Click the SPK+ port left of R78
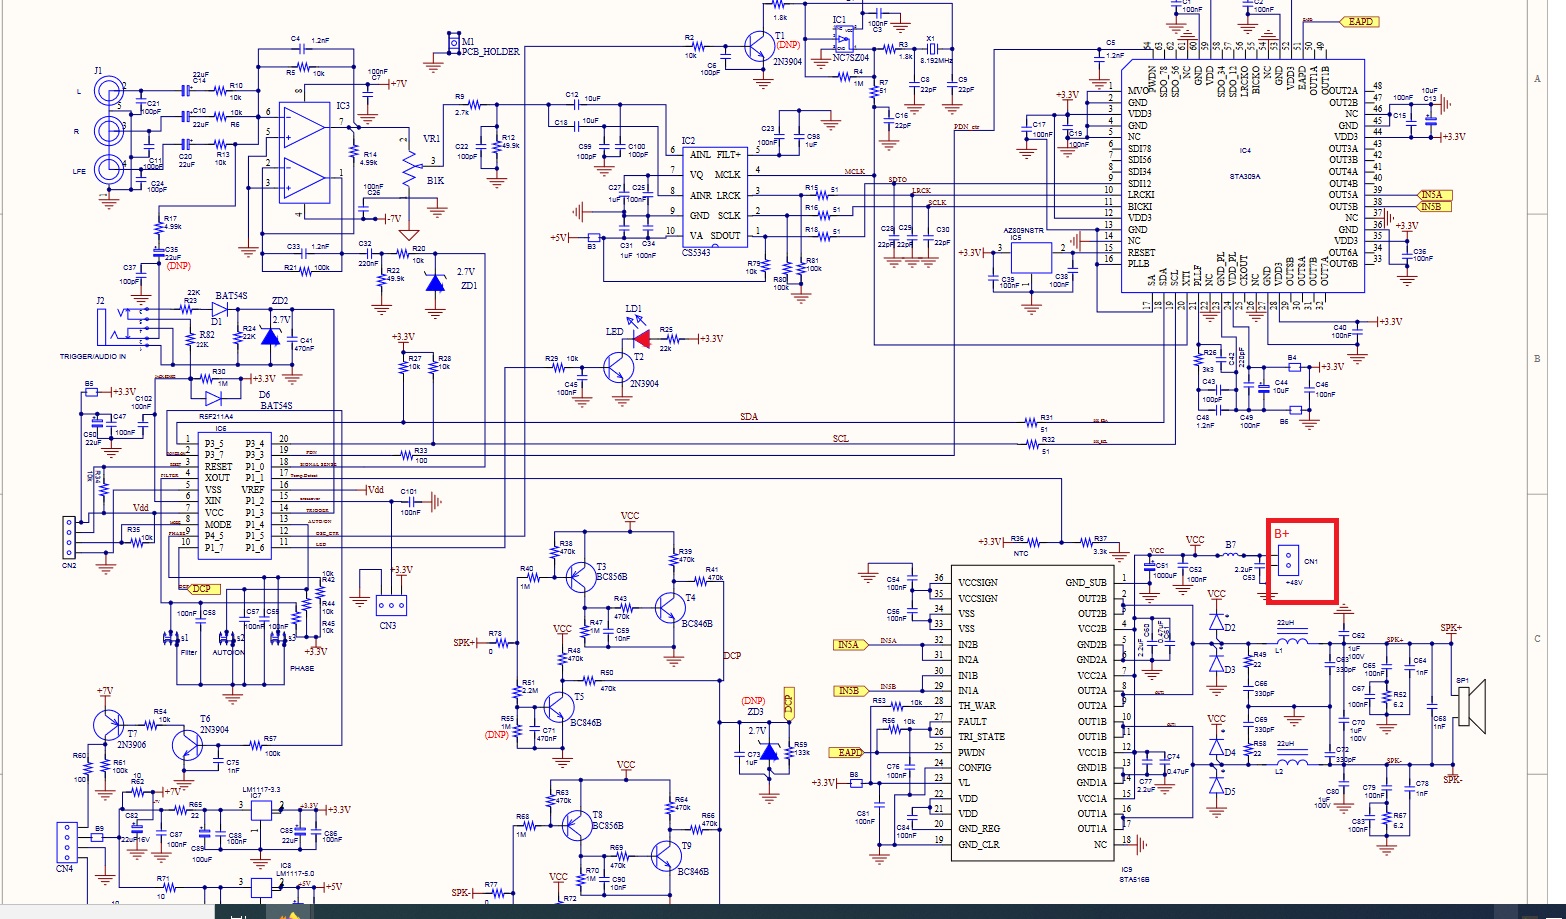Screen dimensions: 1566x919 [463, 643]
